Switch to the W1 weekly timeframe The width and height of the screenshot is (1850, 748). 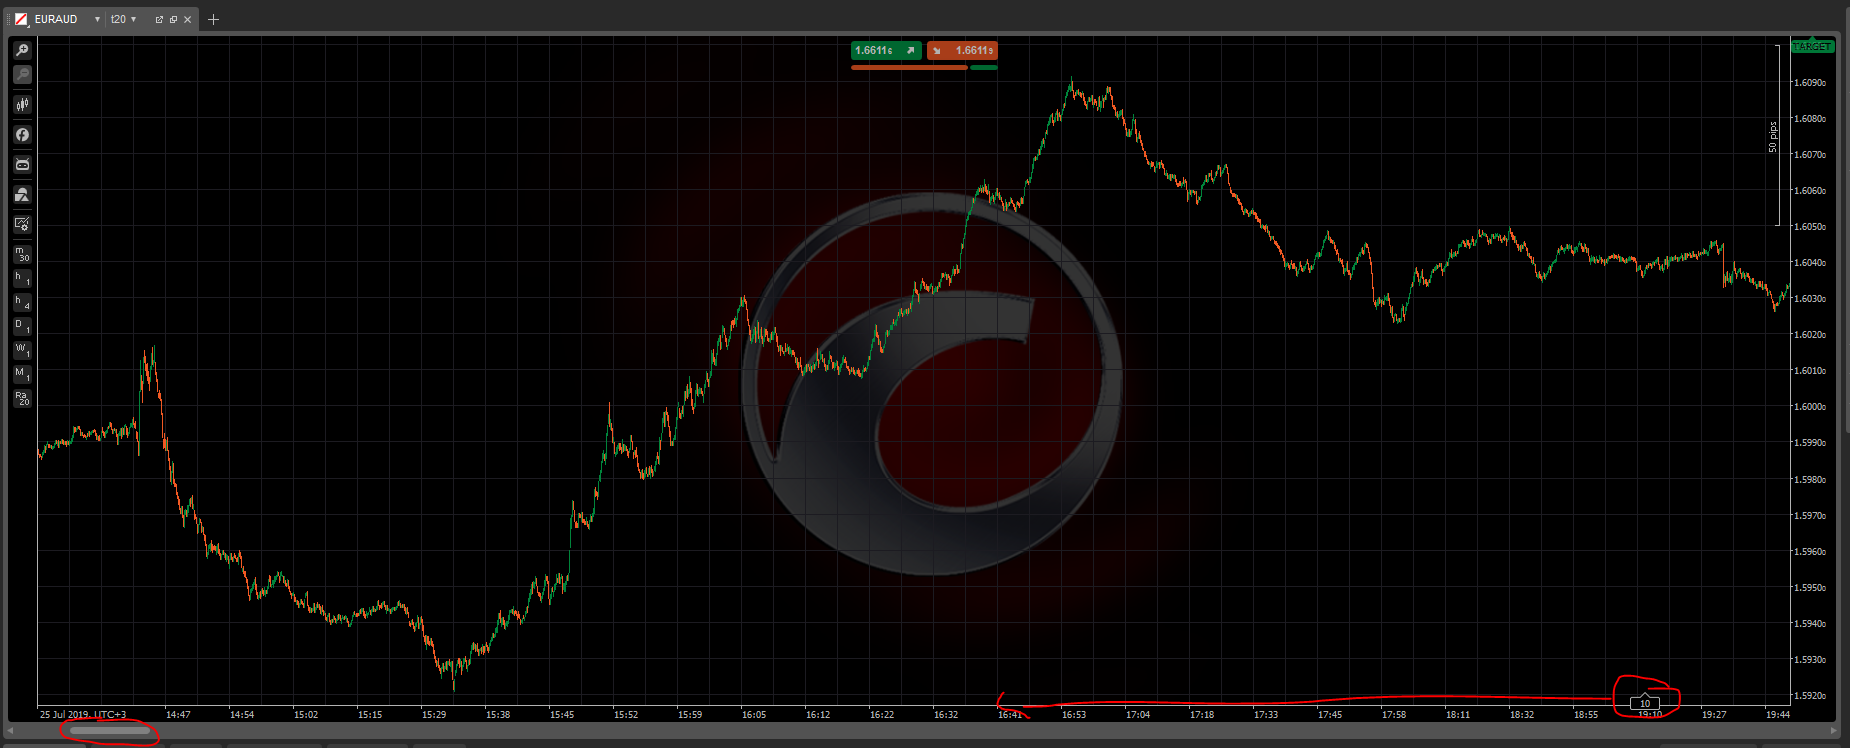(x=22, y=350)
